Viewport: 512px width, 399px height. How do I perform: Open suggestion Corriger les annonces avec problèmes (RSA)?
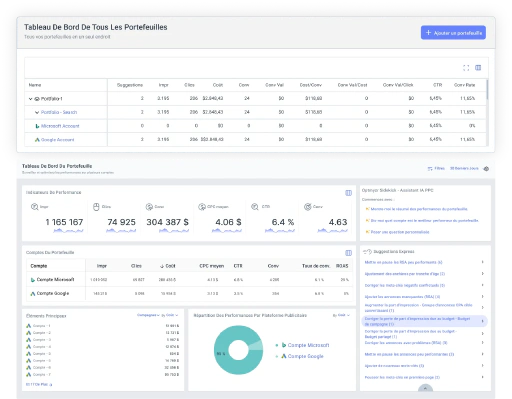[406, 343]
